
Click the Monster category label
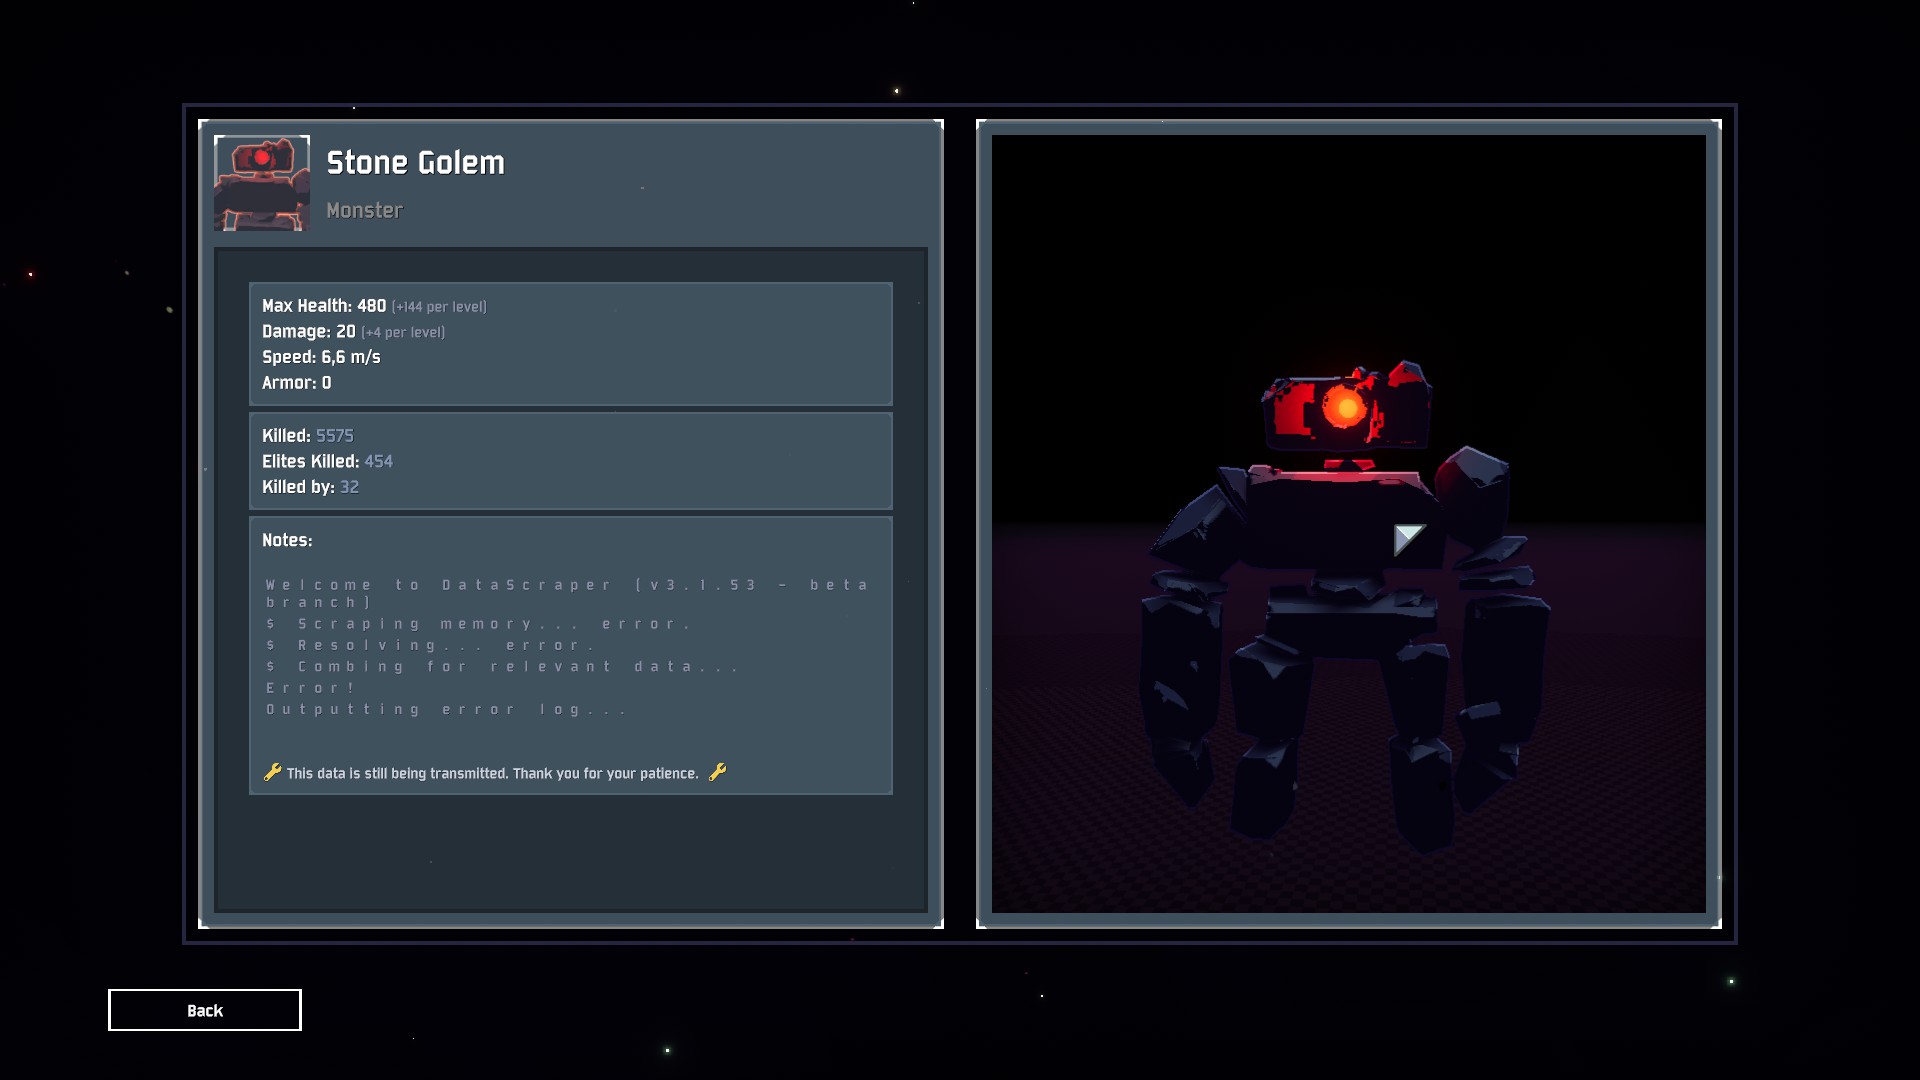tap(364, 210)
